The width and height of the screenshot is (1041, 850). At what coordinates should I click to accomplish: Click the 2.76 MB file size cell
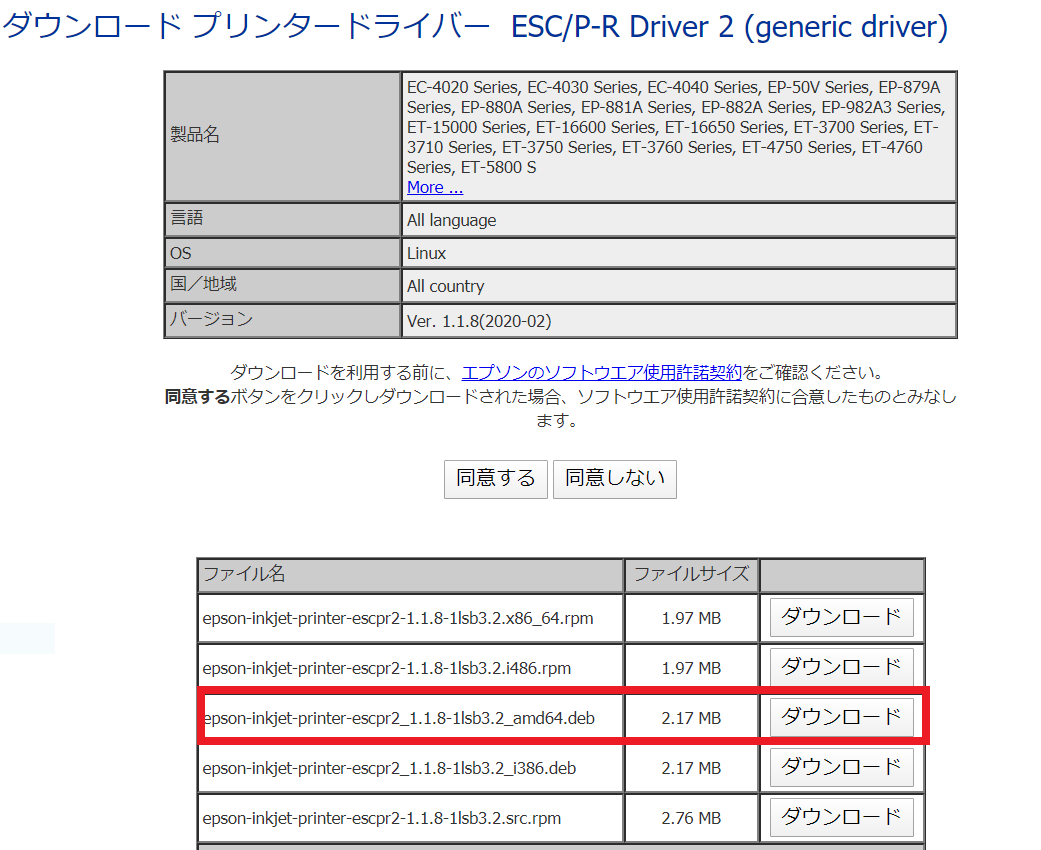pos(691,818)
